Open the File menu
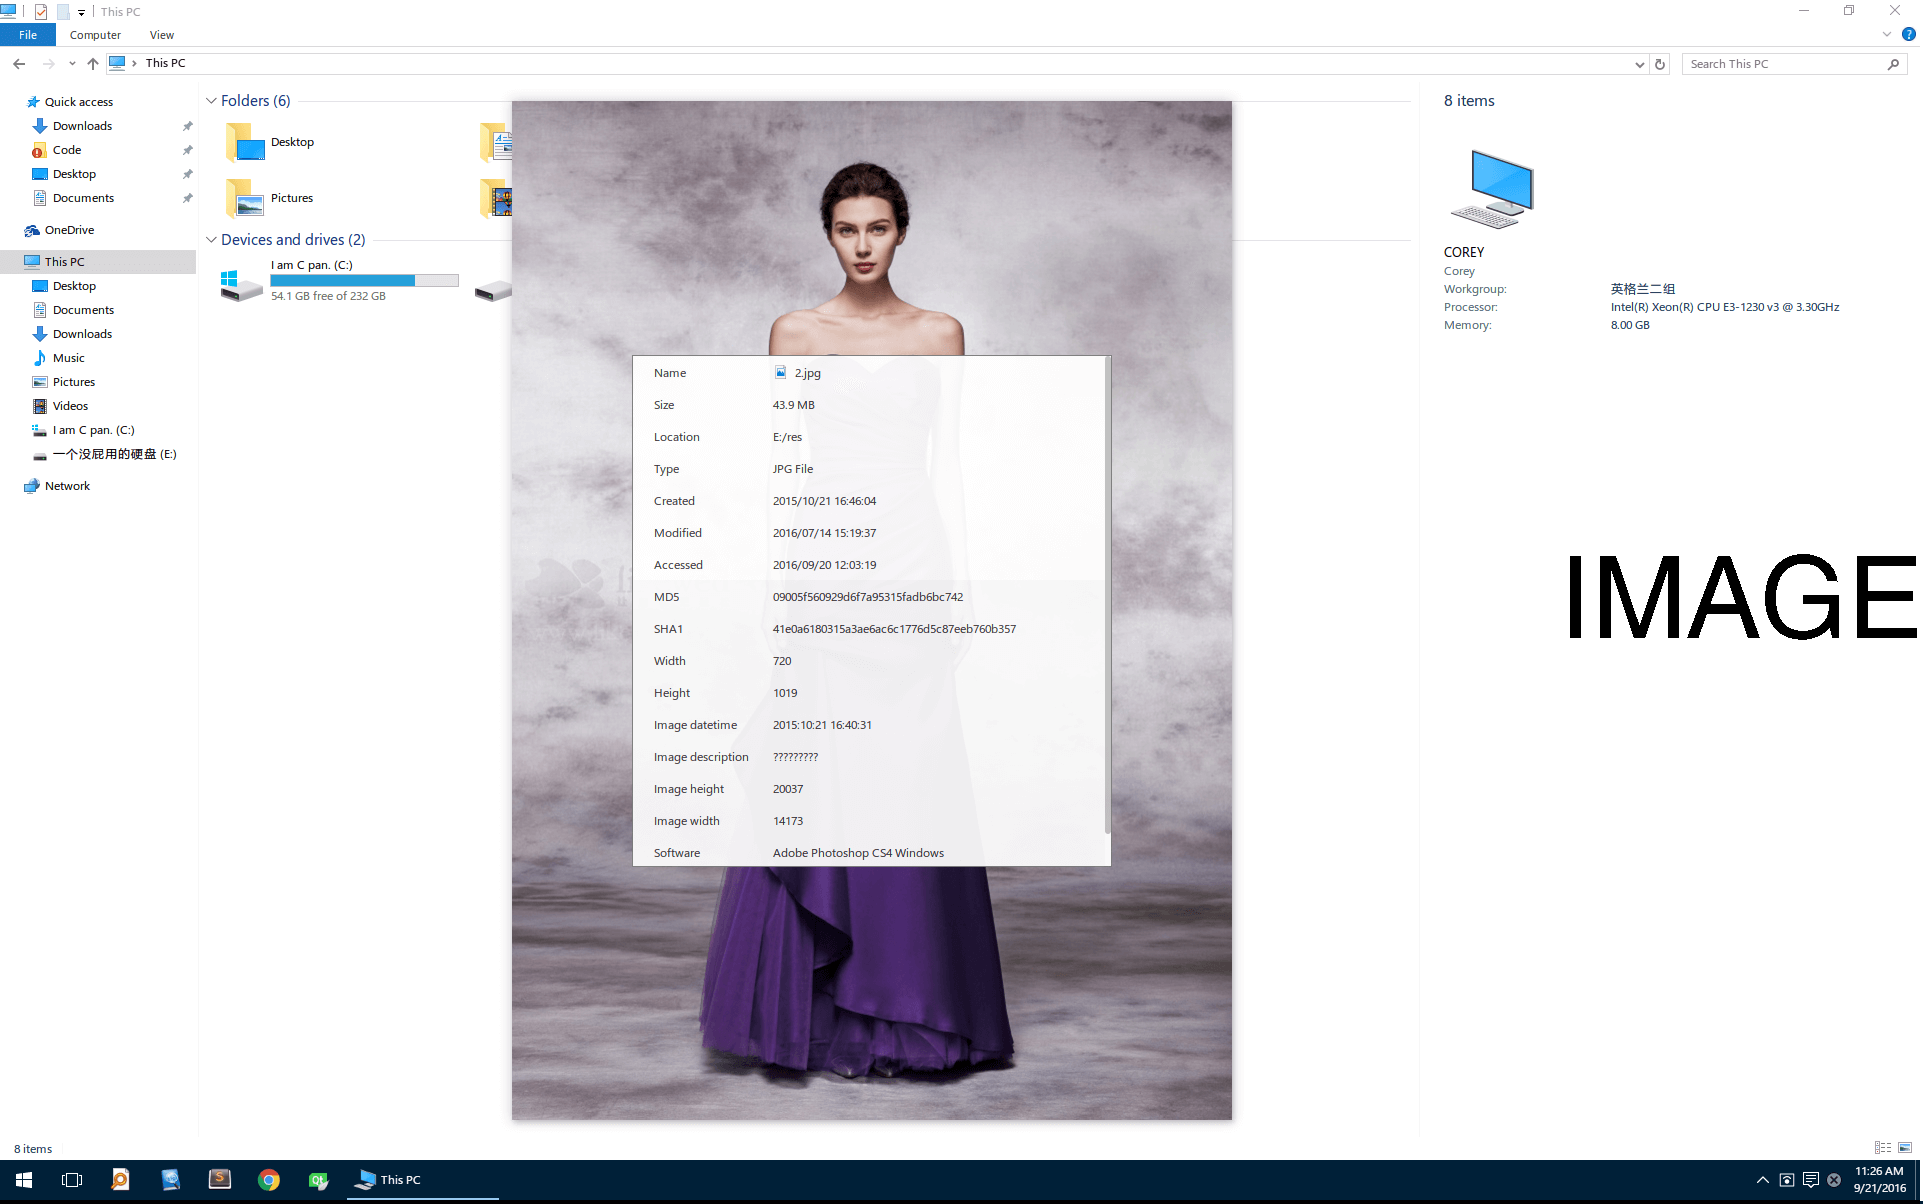This screenshot has height=1204, width=1923. click(x=28, y=35)
